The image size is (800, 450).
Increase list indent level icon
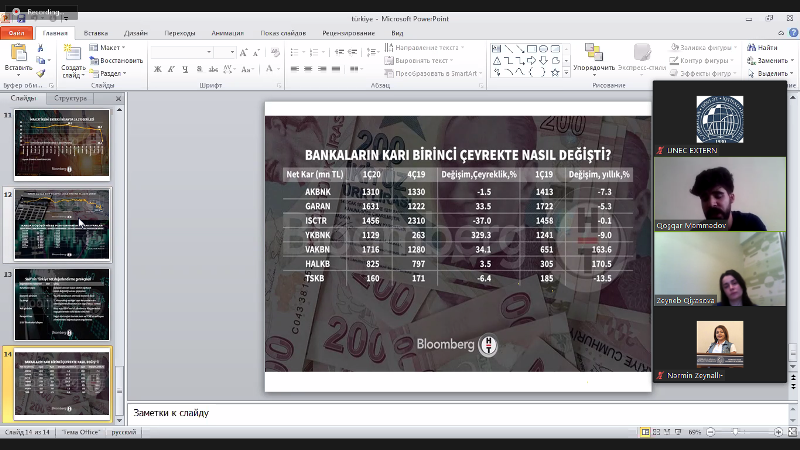[x=353, y=52]
